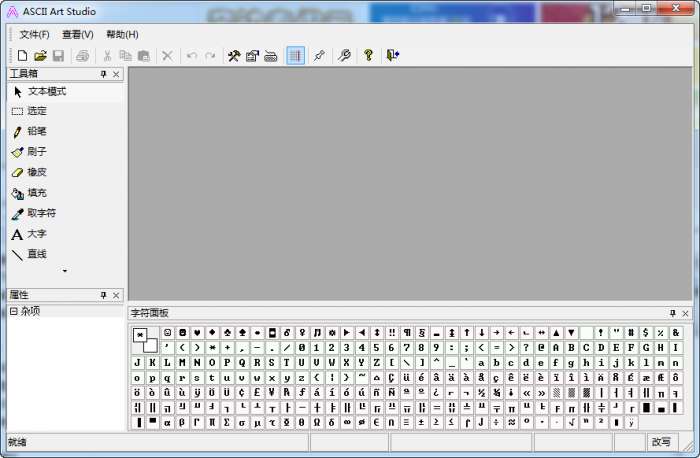Pick the Fill (填充) bucket tool
This screenshot has height=458, width=700.
pyautogui.click(x=36, y=193)
